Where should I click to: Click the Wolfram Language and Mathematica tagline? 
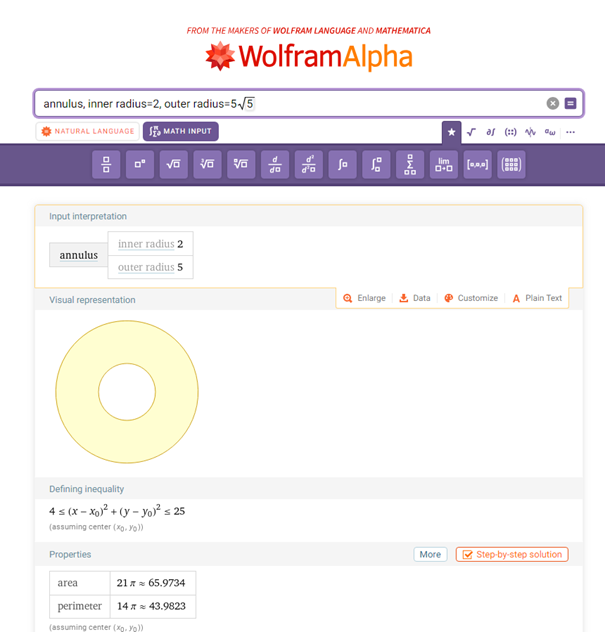click(x=309, y=31)
